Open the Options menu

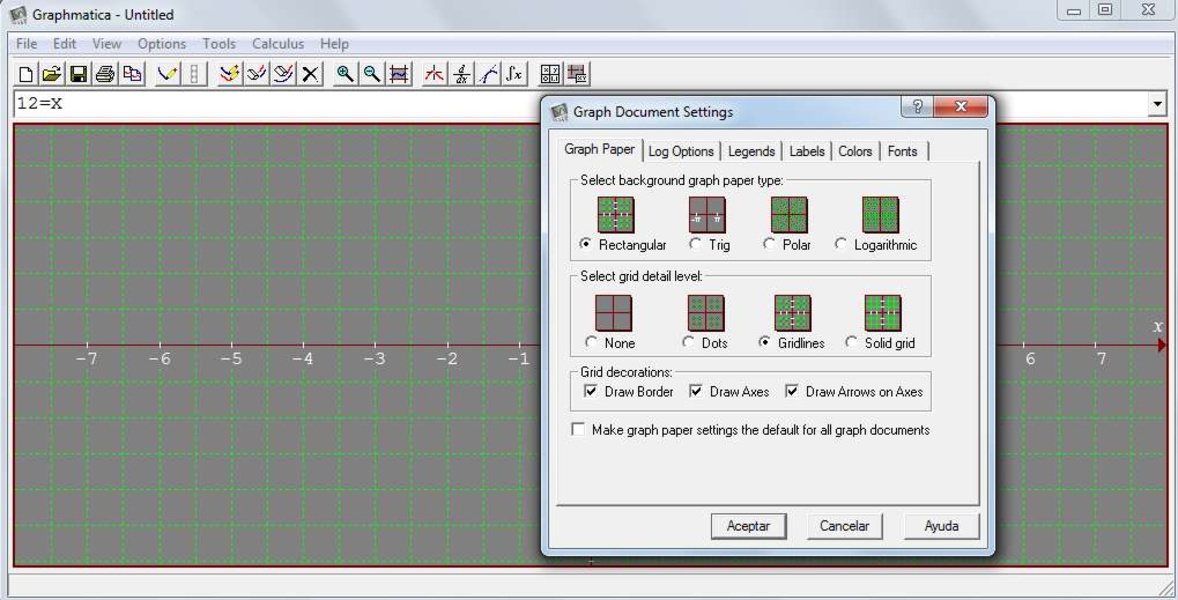[x=162, y=44]
